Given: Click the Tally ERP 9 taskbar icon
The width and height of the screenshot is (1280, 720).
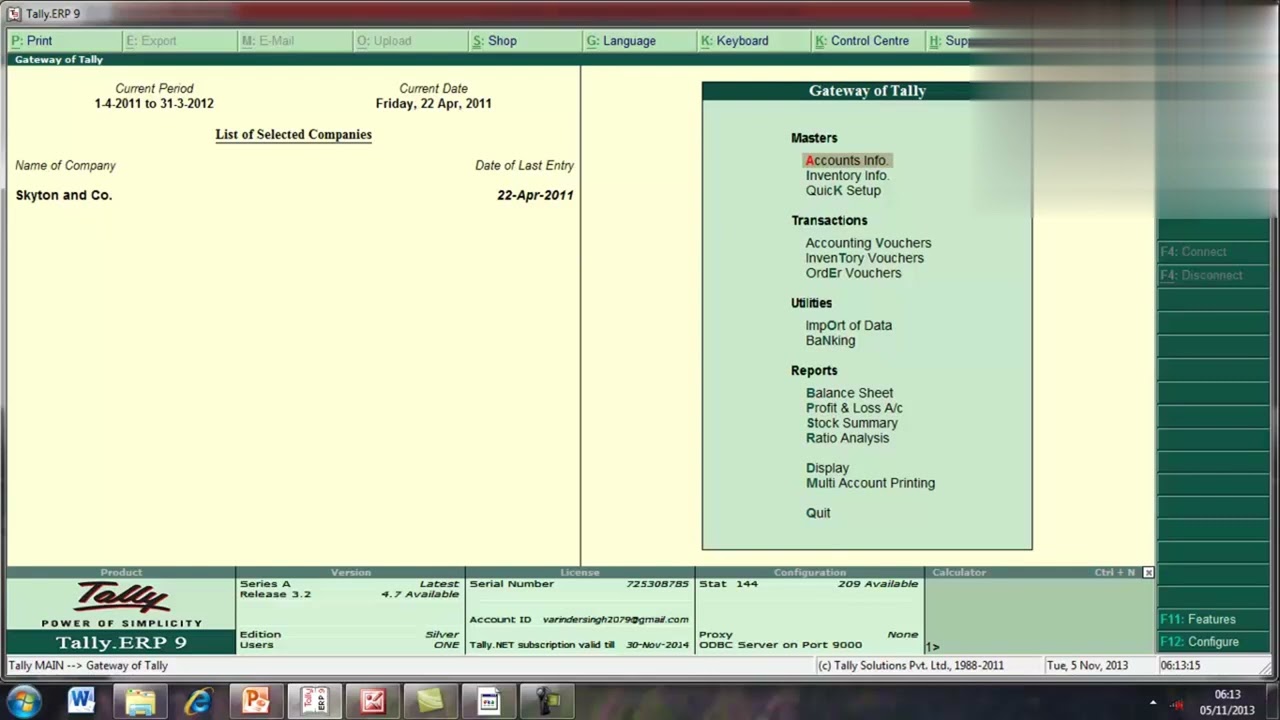Looking at the screenshot, I should click(314, 700).
